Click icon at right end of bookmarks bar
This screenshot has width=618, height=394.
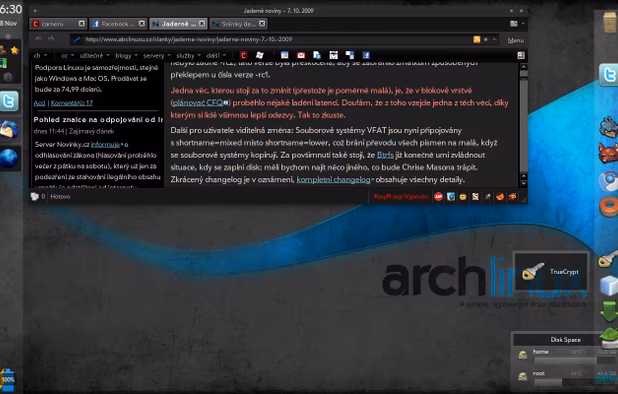pos(521,56)
